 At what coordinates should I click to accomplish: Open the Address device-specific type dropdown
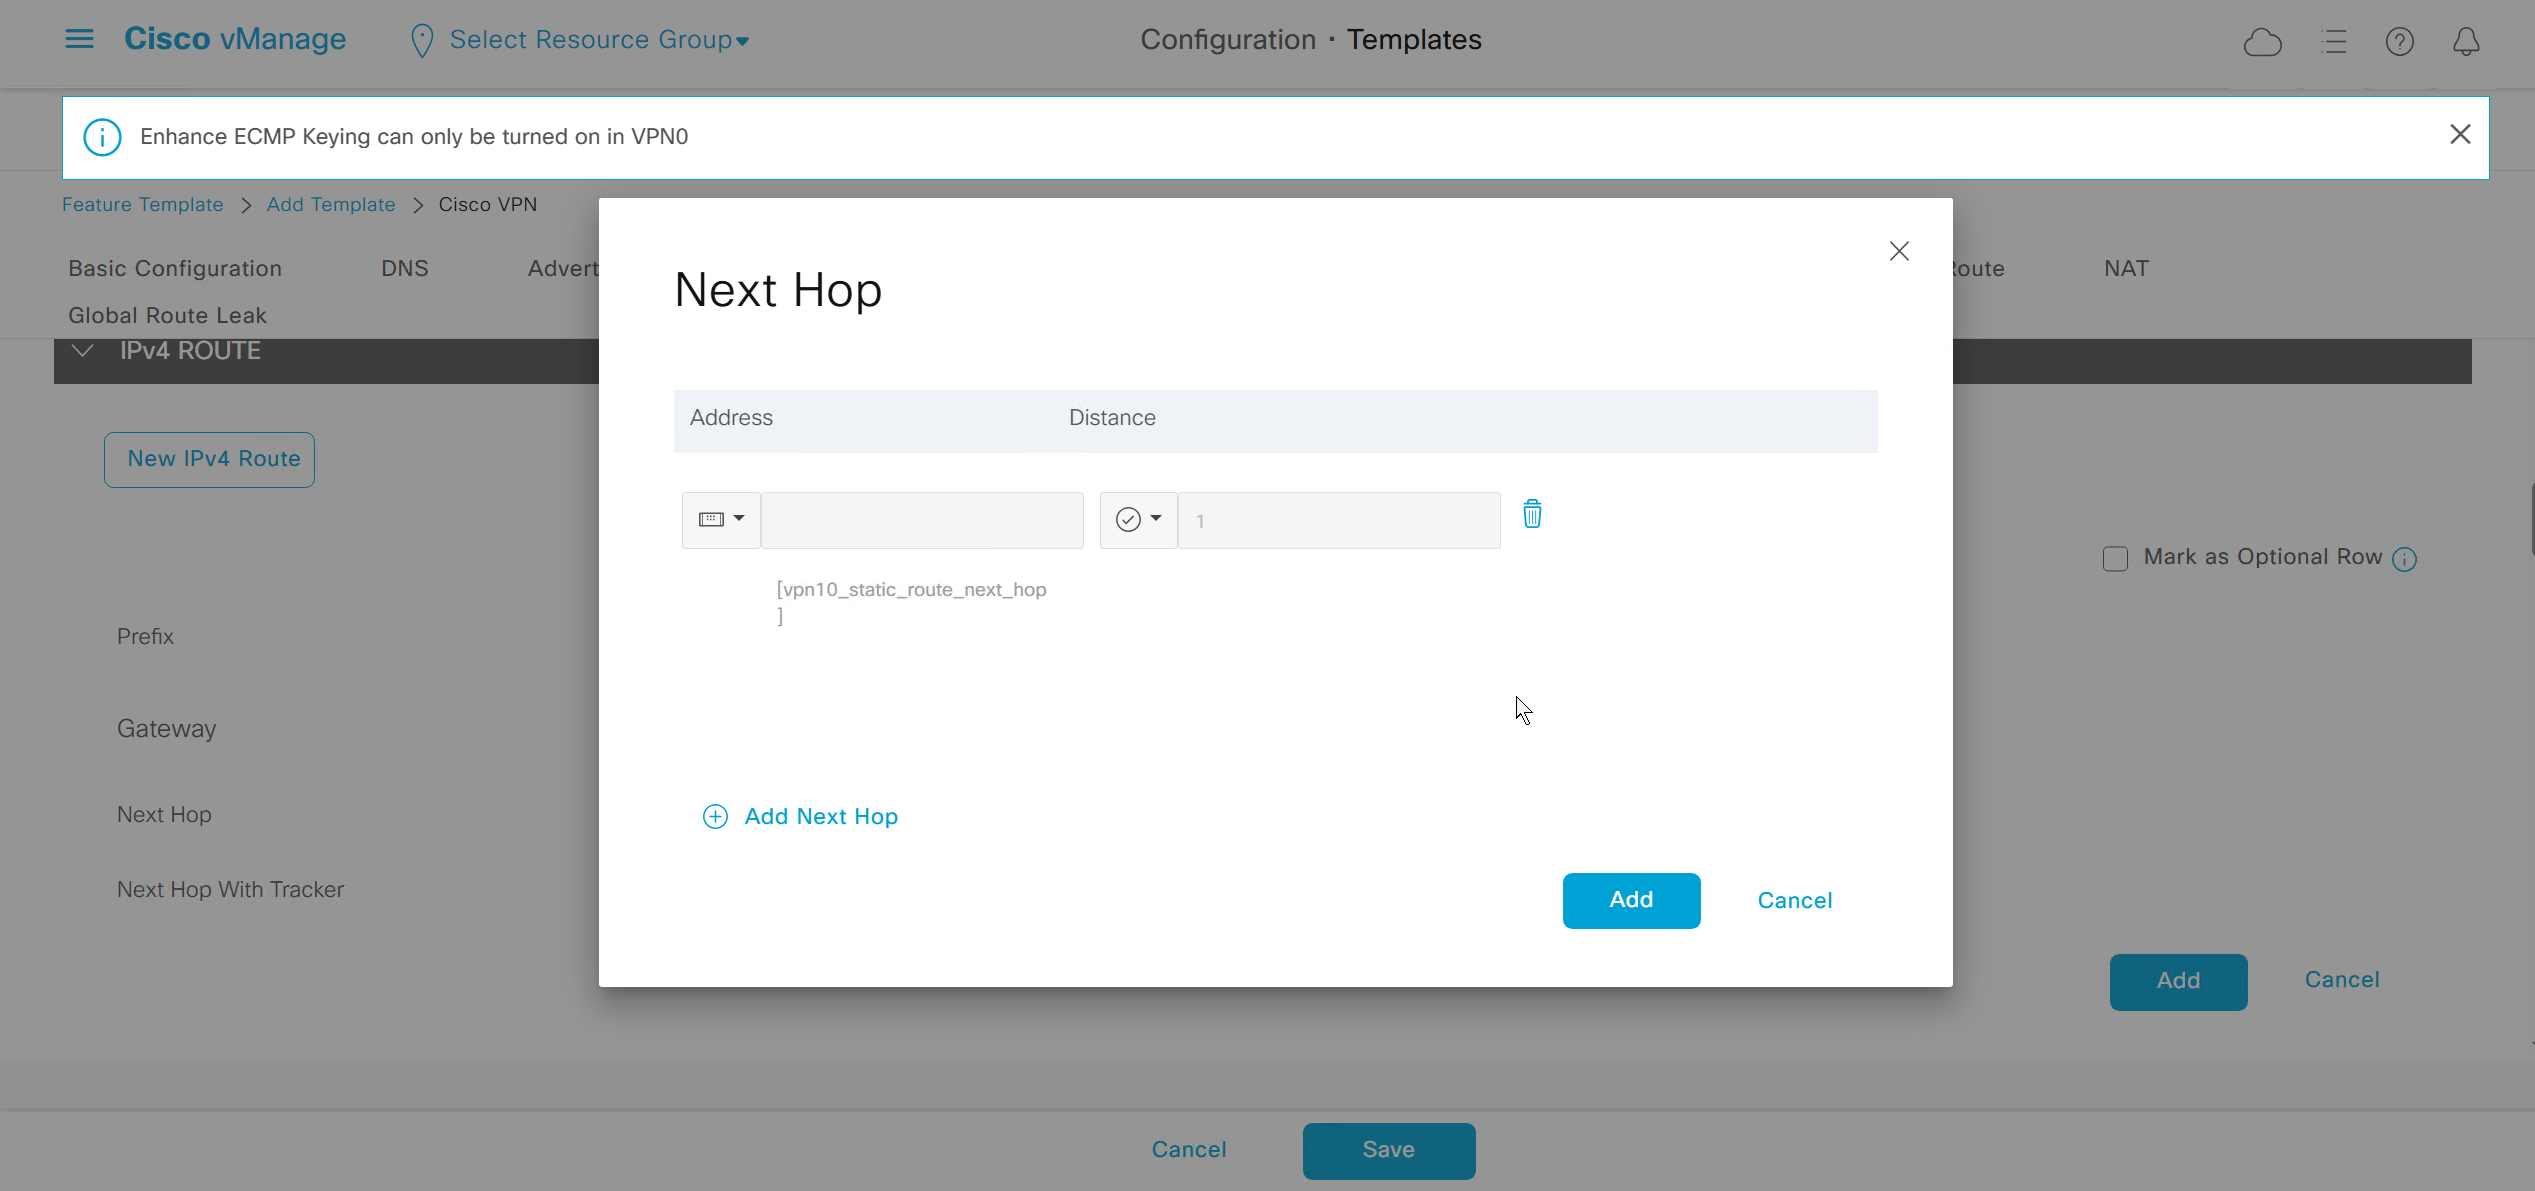click(x=721, y=520)
